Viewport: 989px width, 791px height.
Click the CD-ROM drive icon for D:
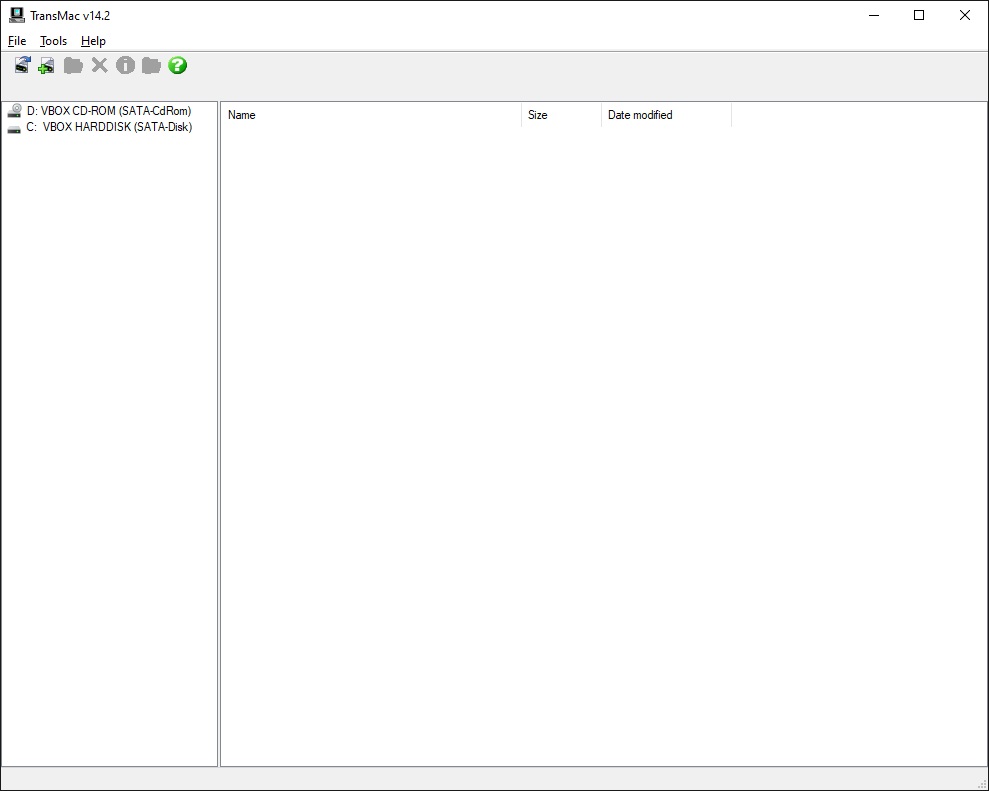[x=15, y=110]
